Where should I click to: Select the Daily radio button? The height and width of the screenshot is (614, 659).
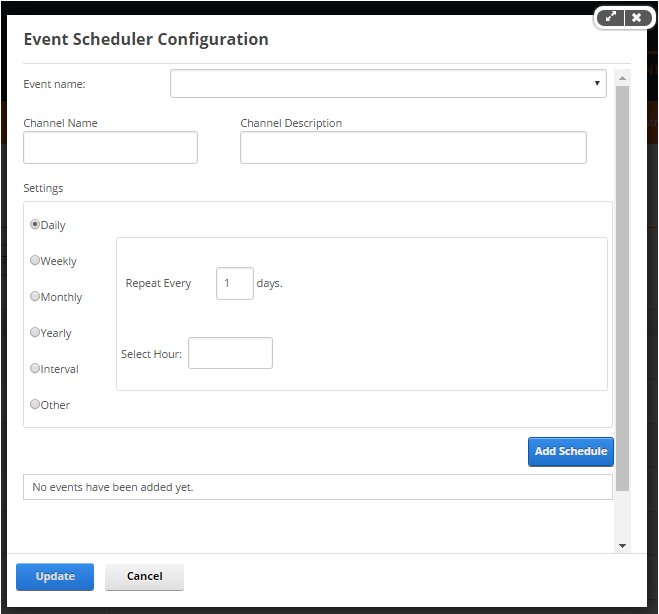35,224
